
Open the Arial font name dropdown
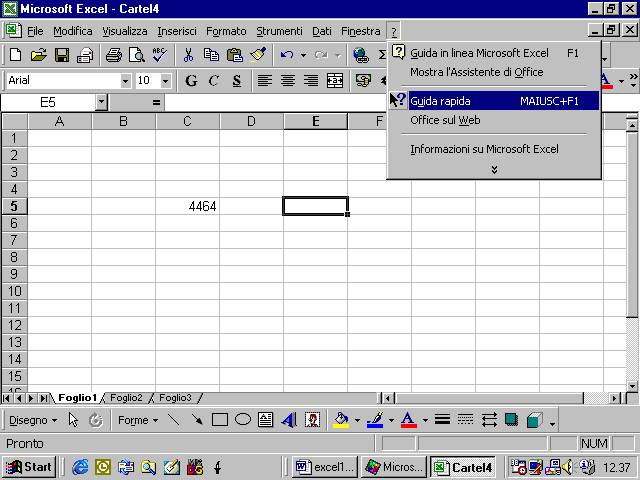coord(125,81)
